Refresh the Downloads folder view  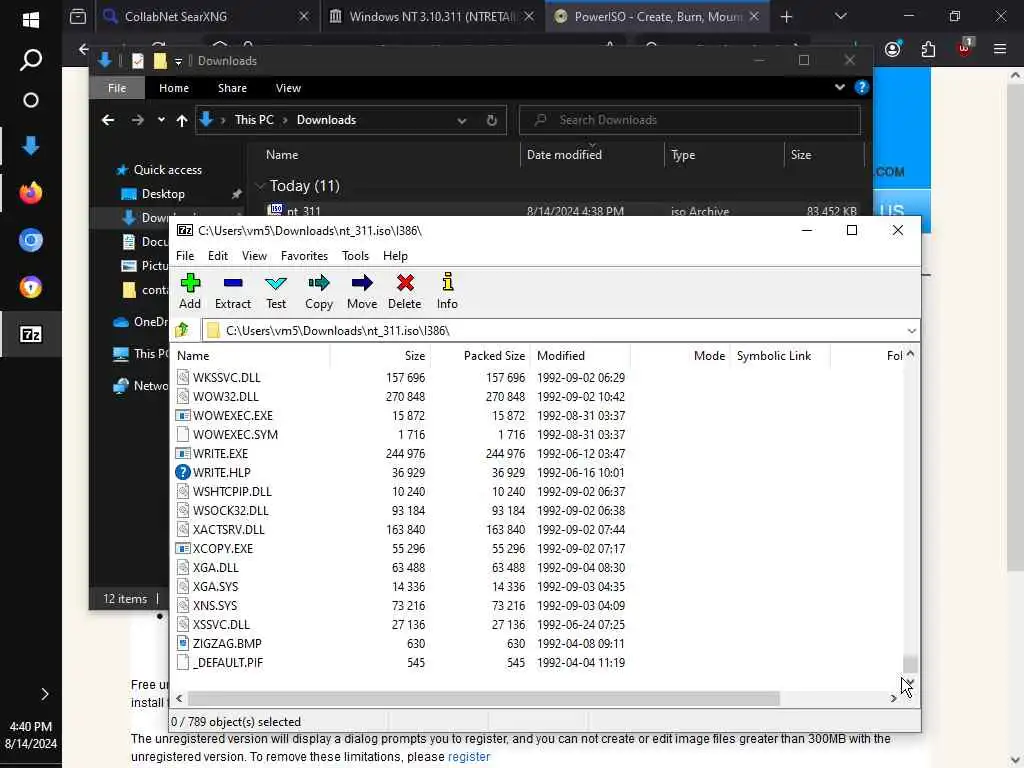coord(492,120)
